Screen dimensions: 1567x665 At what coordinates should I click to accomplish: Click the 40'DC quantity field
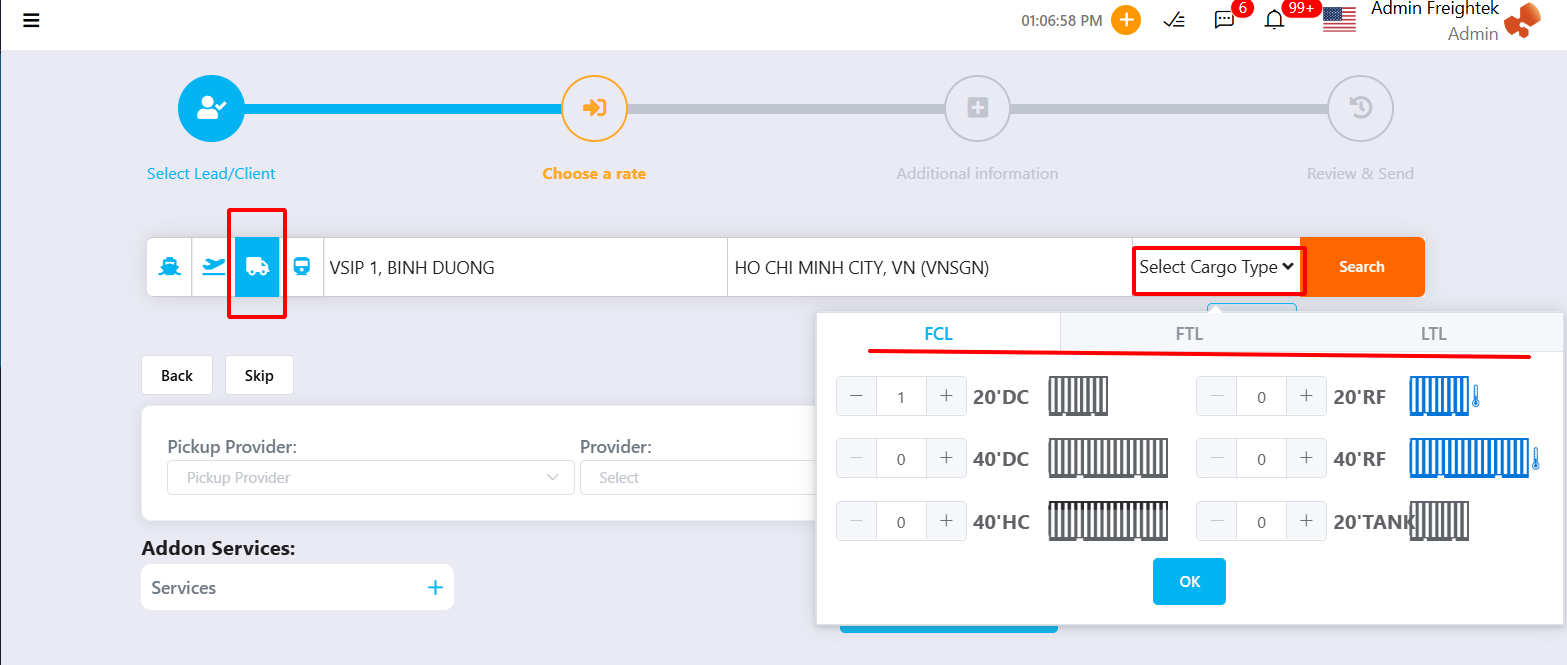[x=901, y=459]
